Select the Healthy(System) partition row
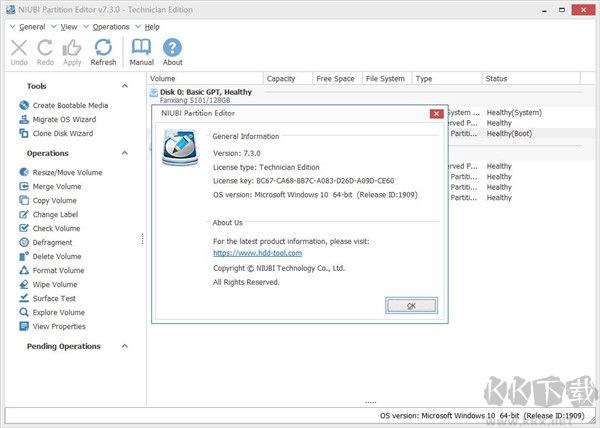 point(514,112)
